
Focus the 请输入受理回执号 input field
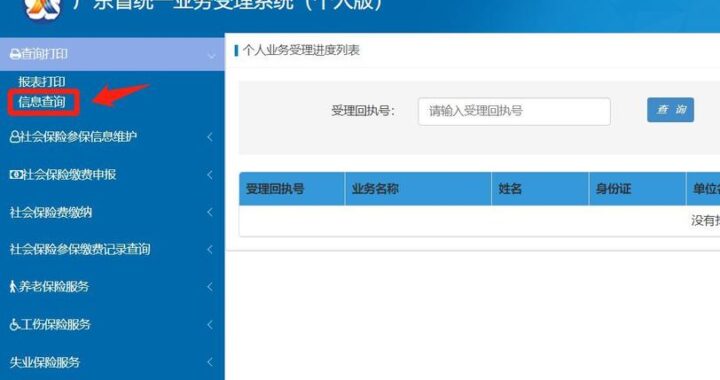(514, 111)
